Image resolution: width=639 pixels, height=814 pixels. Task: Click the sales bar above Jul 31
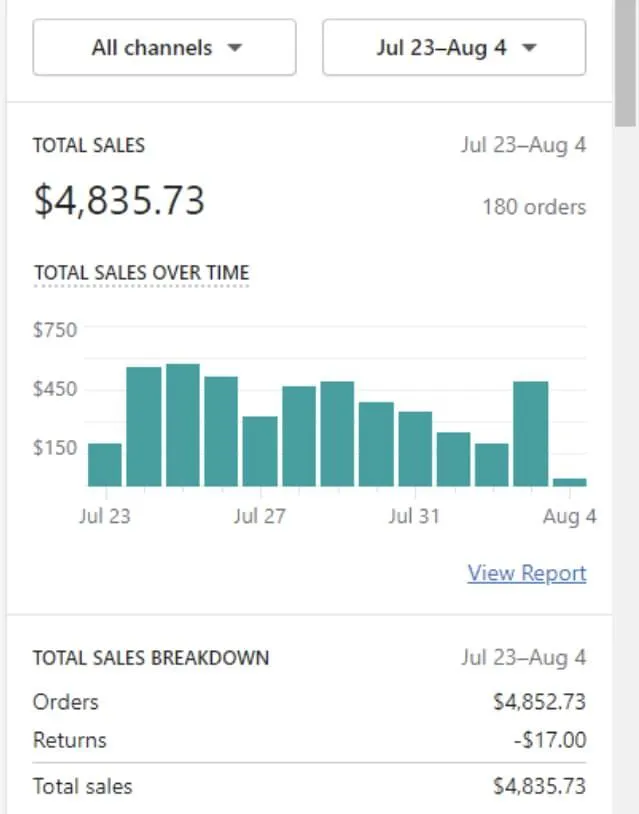click(415, 448)
